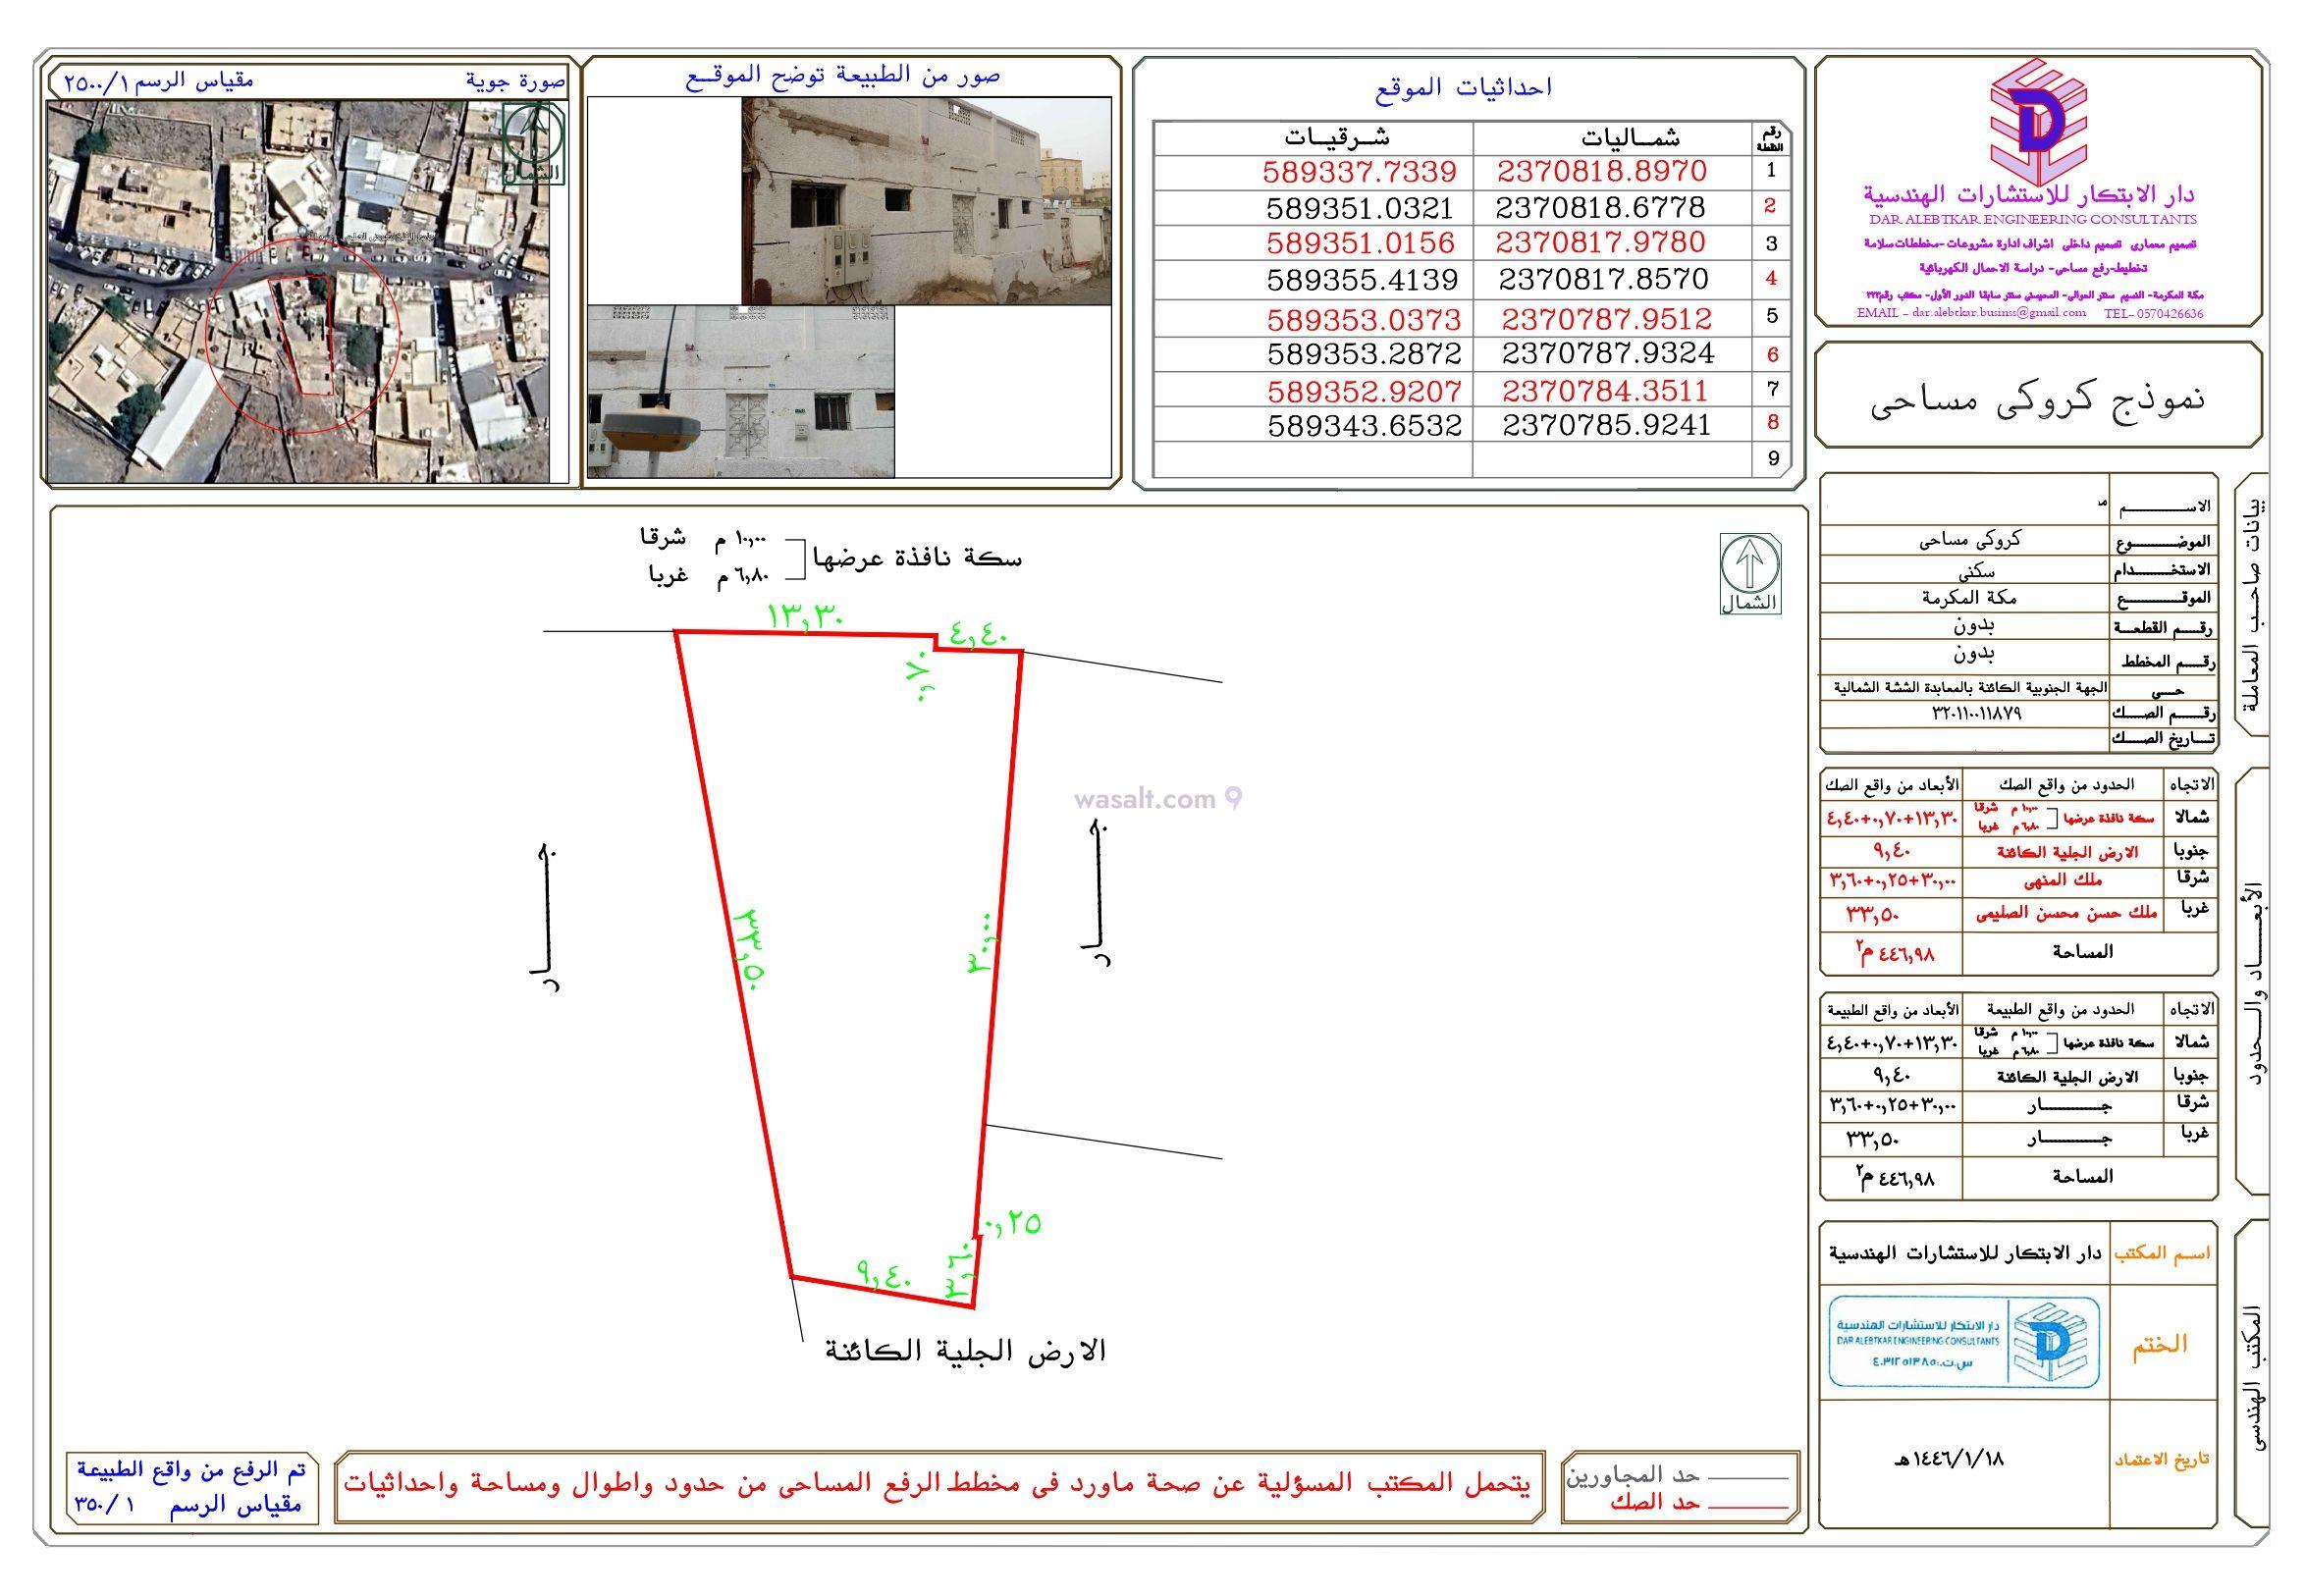Click the 'الارض الجلية الكائنة' label below the plot
2305x1596 pixels.
click(965, 1352)
